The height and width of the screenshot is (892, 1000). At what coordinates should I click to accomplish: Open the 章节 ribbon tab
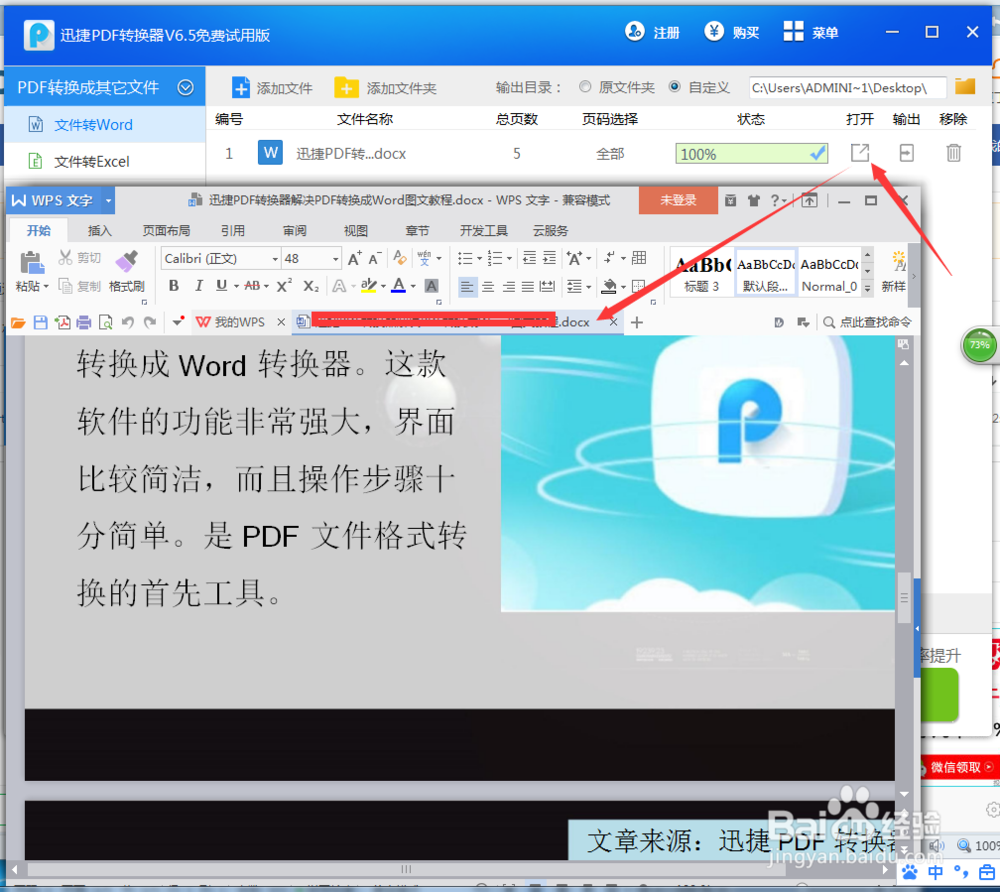tap(416, 230)
